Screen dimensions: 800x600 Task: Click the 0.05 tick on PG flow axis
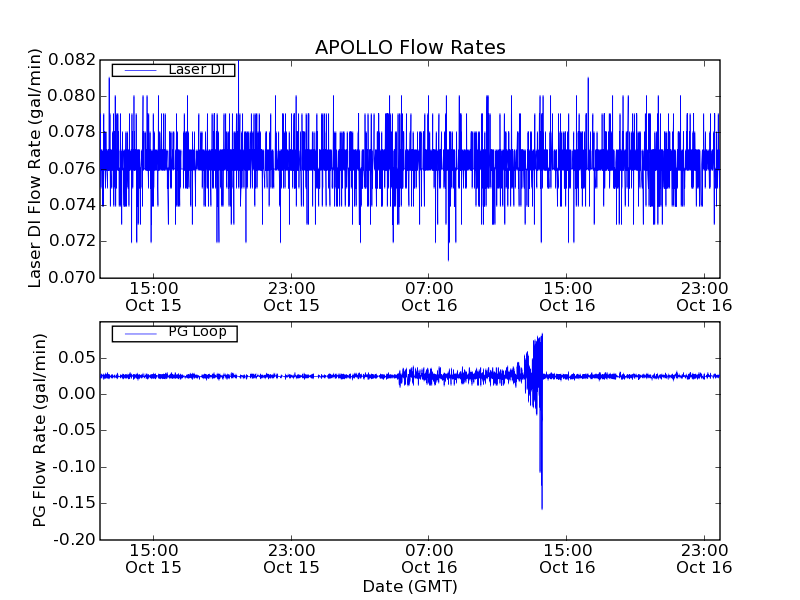(77, 358)
